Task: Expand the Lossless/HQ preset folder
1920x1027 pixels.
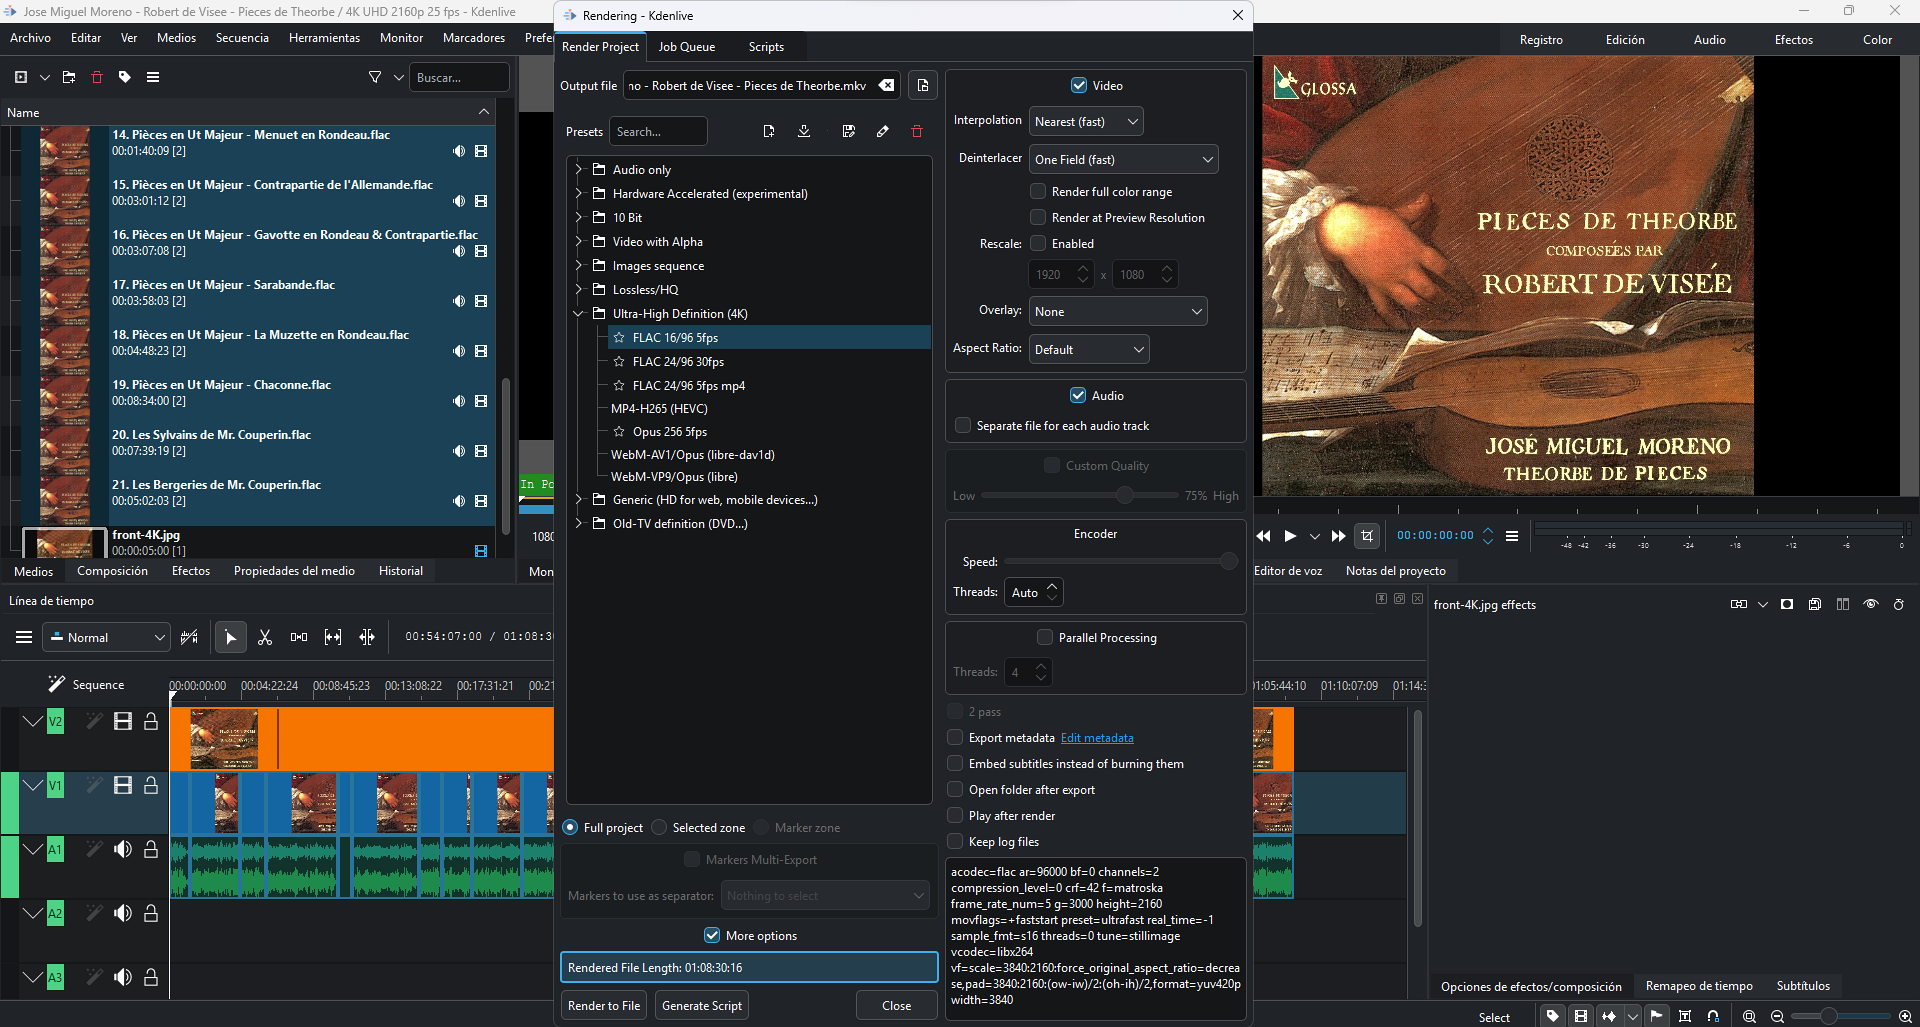Action: 578,289
